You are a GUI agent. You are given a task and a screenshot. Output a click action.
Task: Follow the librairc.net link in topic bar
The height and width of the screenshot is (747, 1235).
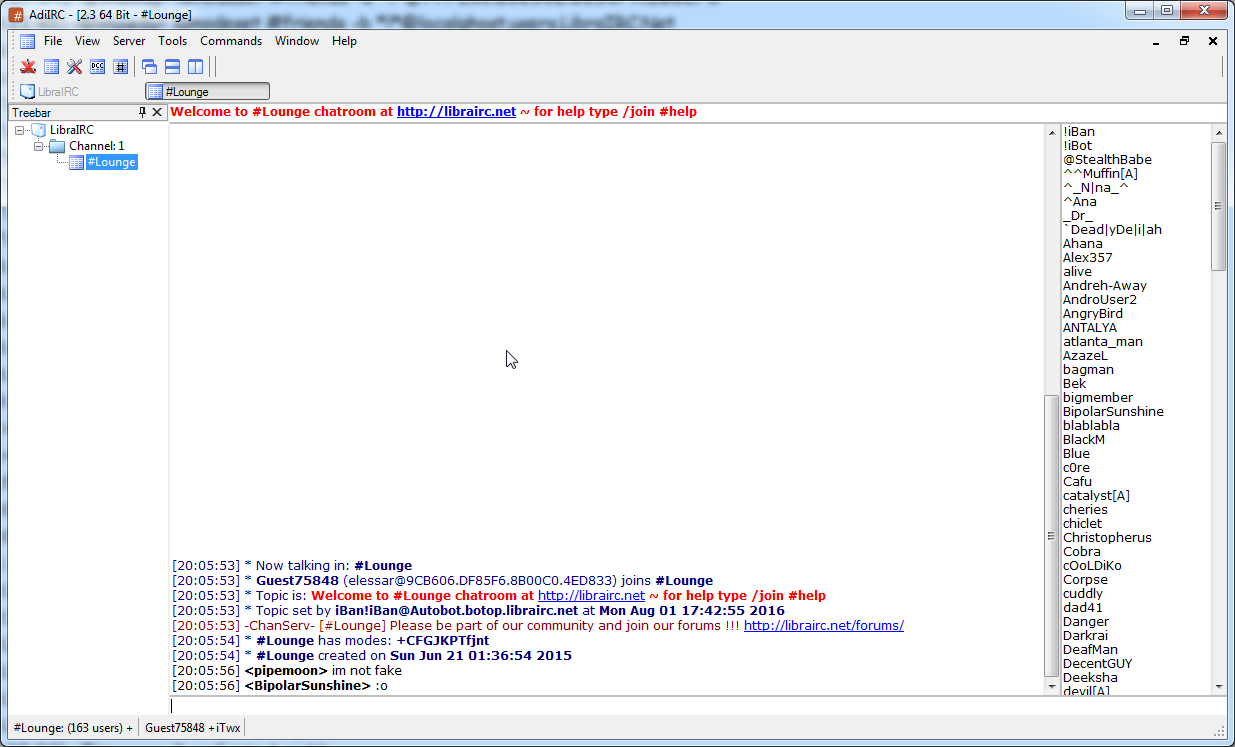(x=456, y=112)
